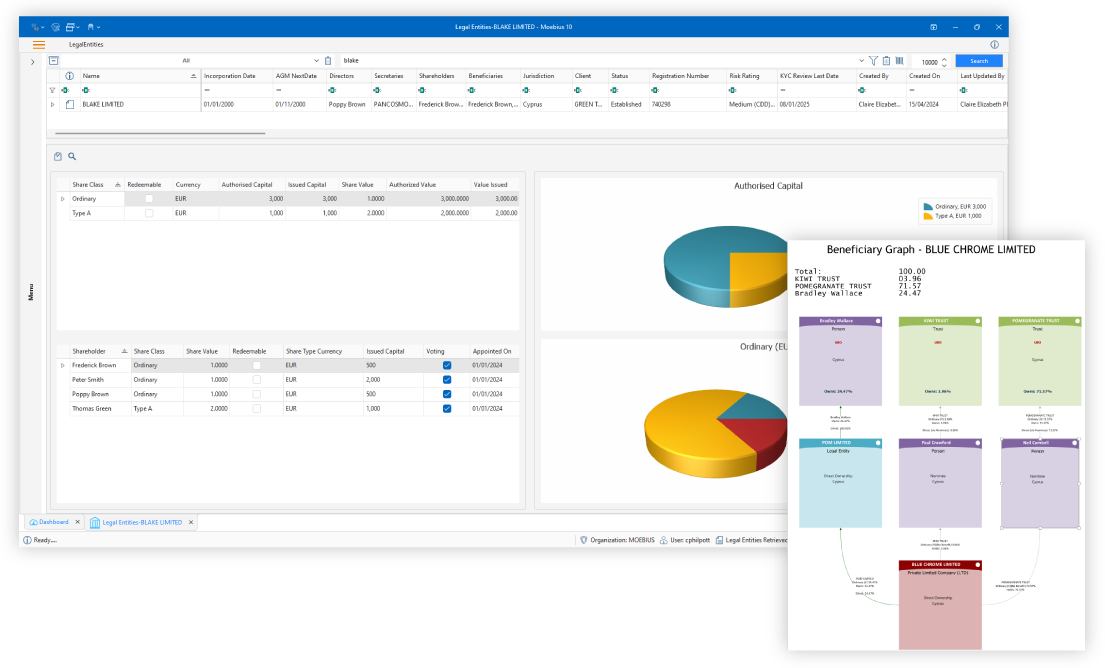This screenshot has height=668, width=1105.
Task: Open the All dropdown arrow
Action: [x=316, y=61]
